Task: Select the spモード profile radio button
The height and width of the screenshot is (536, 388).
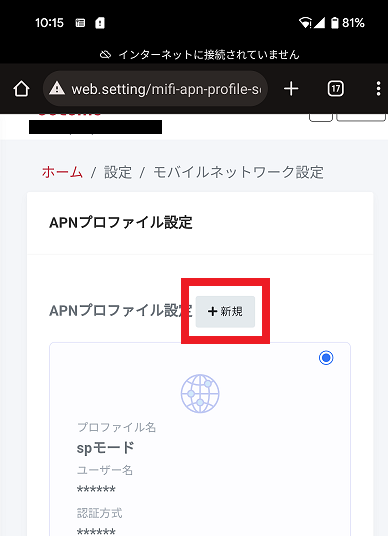Action: [326, 358]
